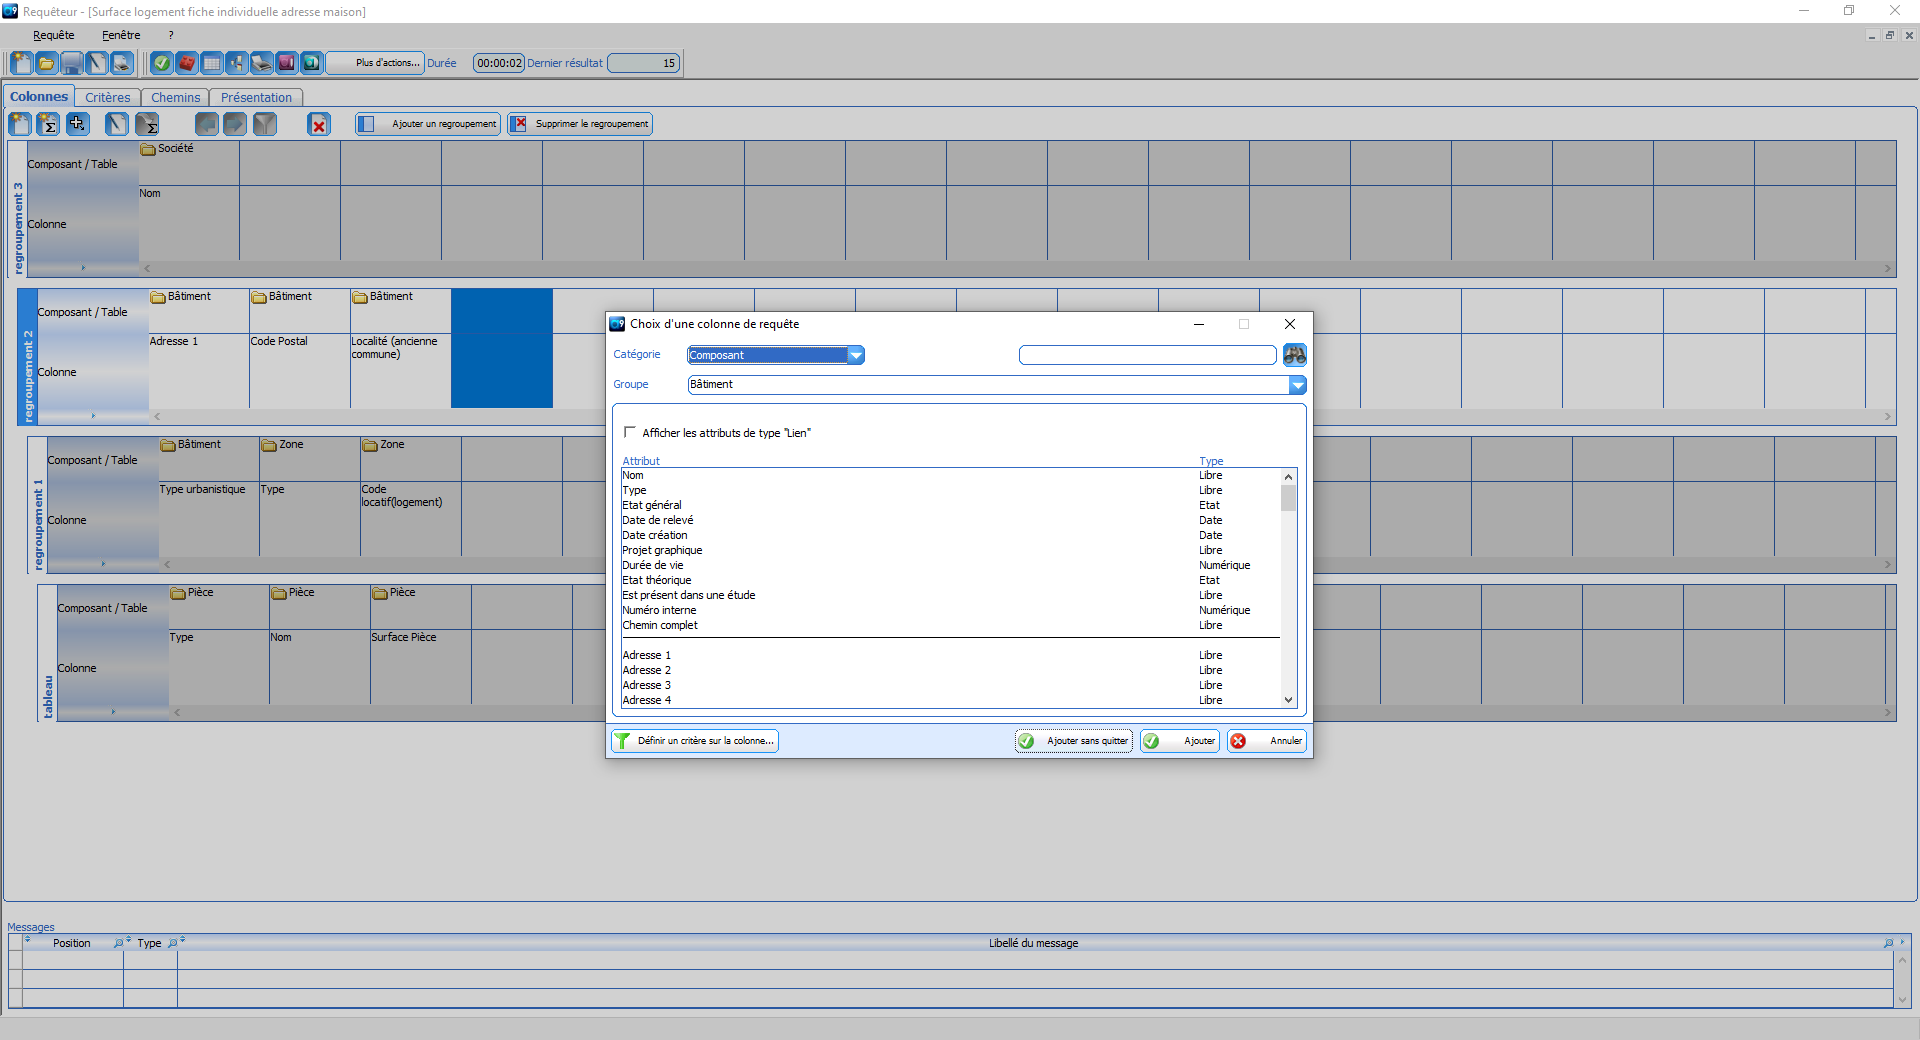The height and width of the screenshot is (1040, 1920).
Task: Expand the Groupe dropdown showing Bâtiment
Action: pyautogui.click(x=1297, y=385)
